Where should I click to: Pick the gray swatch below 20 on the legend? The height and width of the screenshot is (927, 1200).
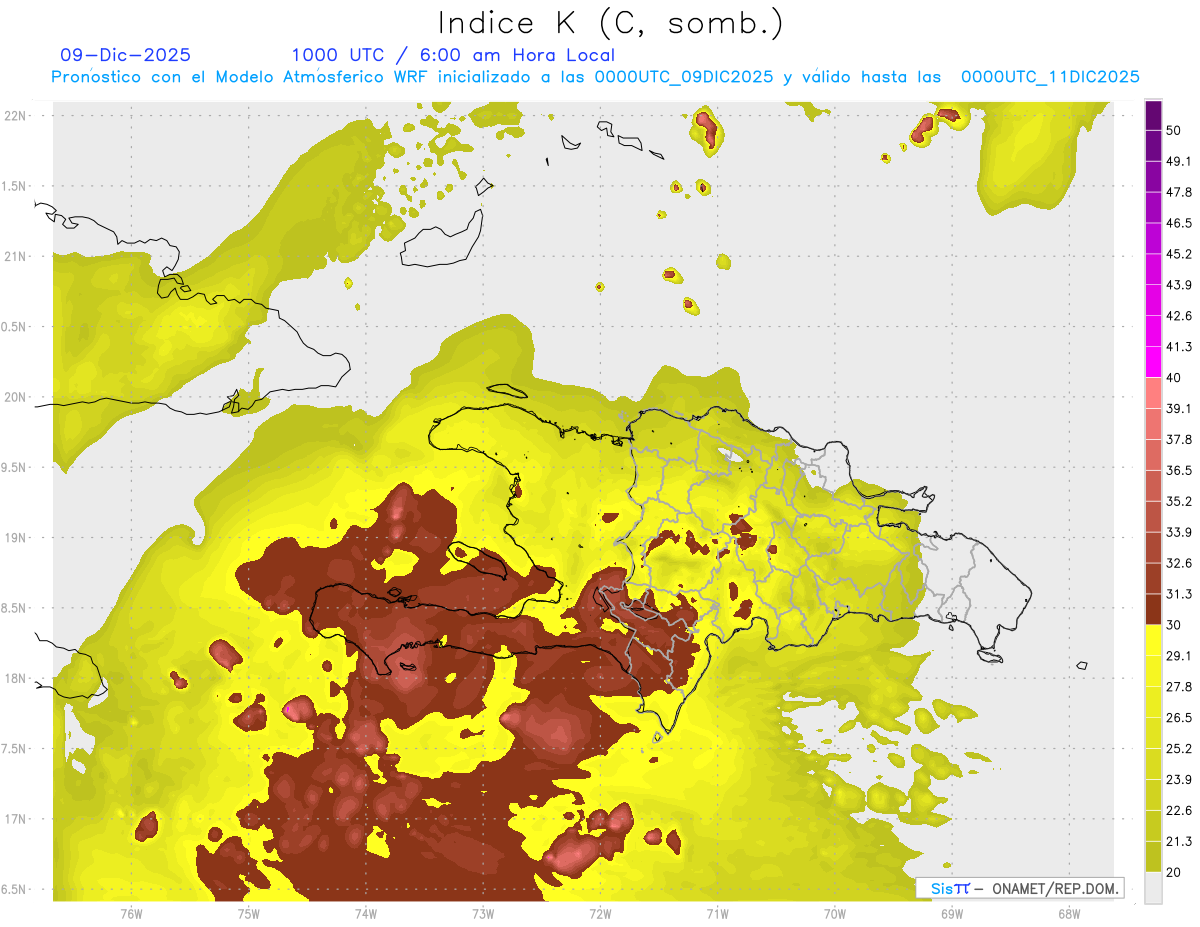point(1153,888)
